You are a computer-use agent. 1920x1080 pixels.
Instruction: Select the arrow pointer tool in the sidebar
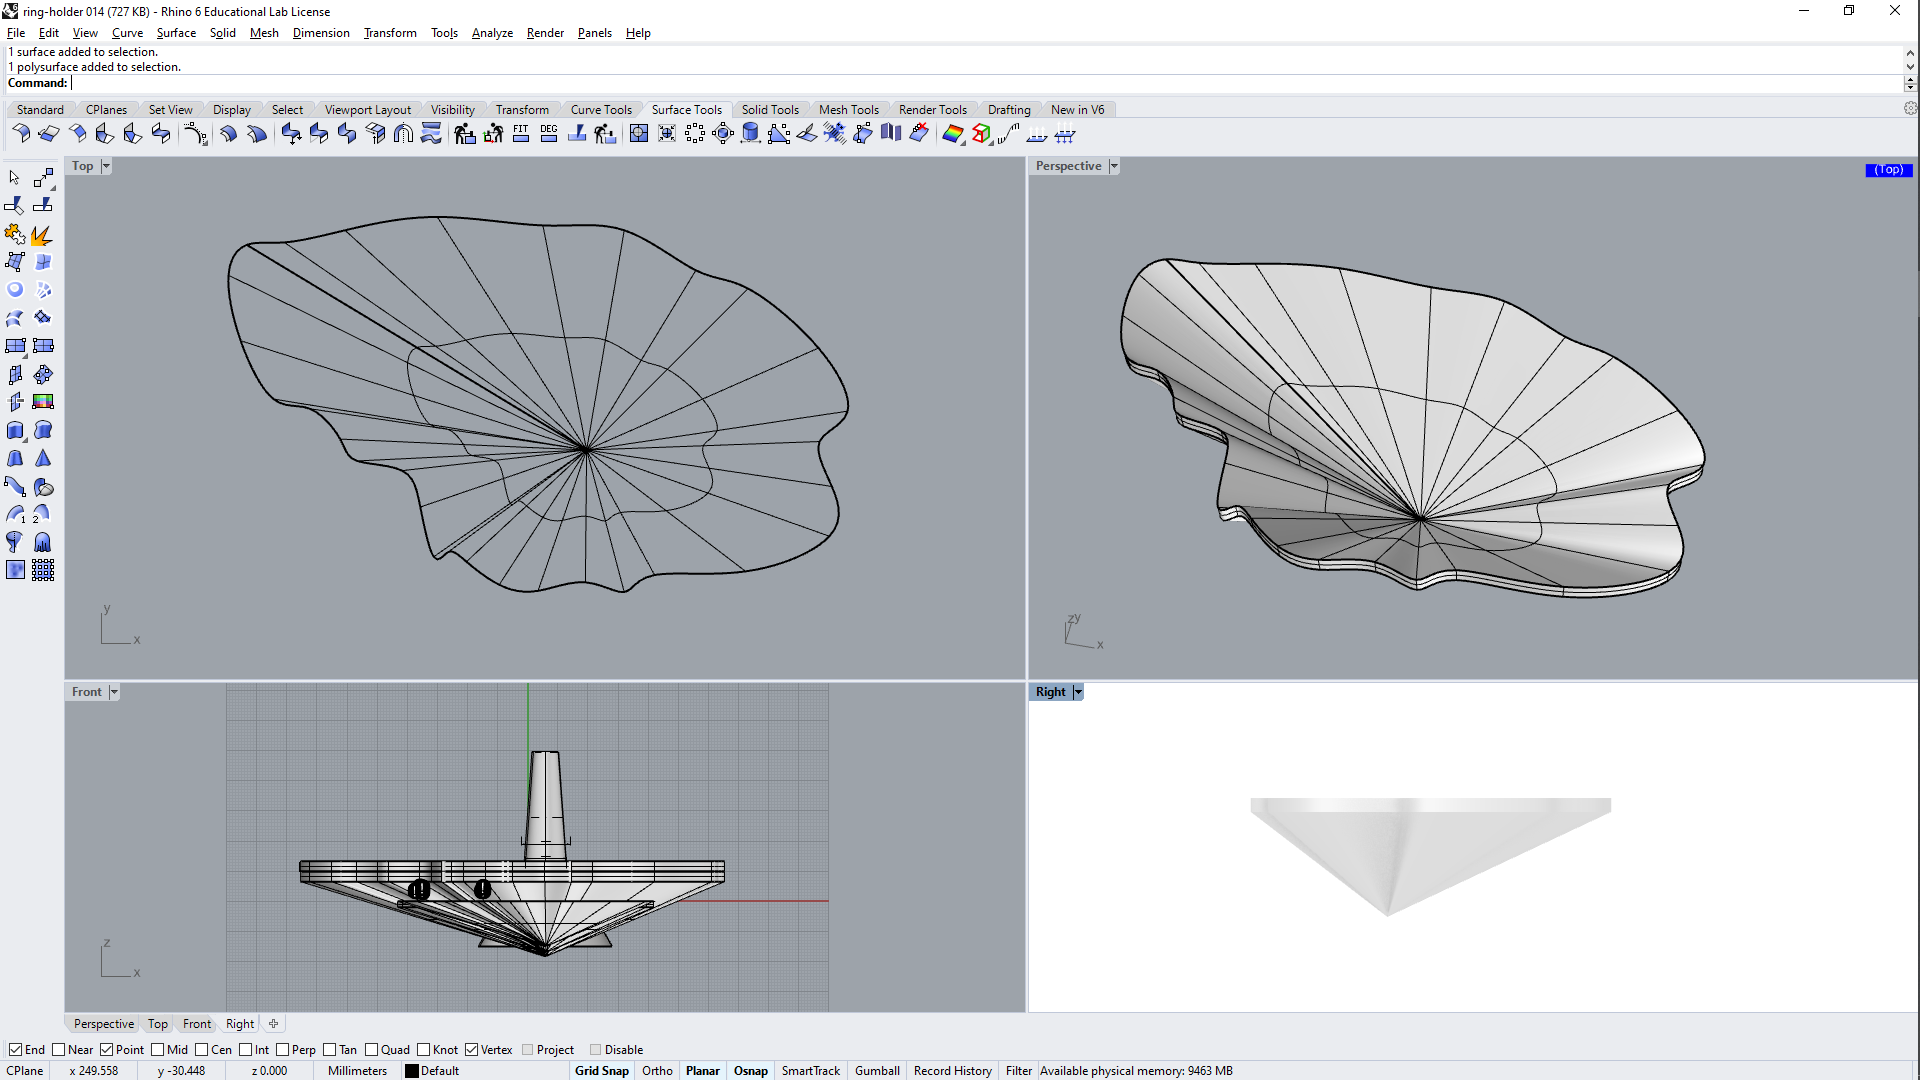(13, 177)
